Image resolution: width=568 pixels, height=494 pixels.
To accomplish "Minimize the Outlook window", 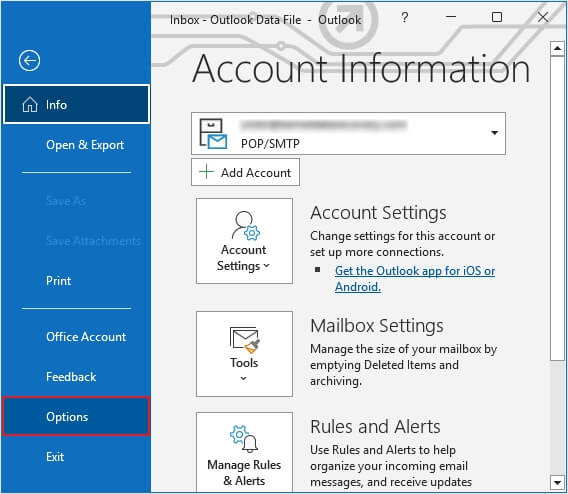I will click(451, 17).
